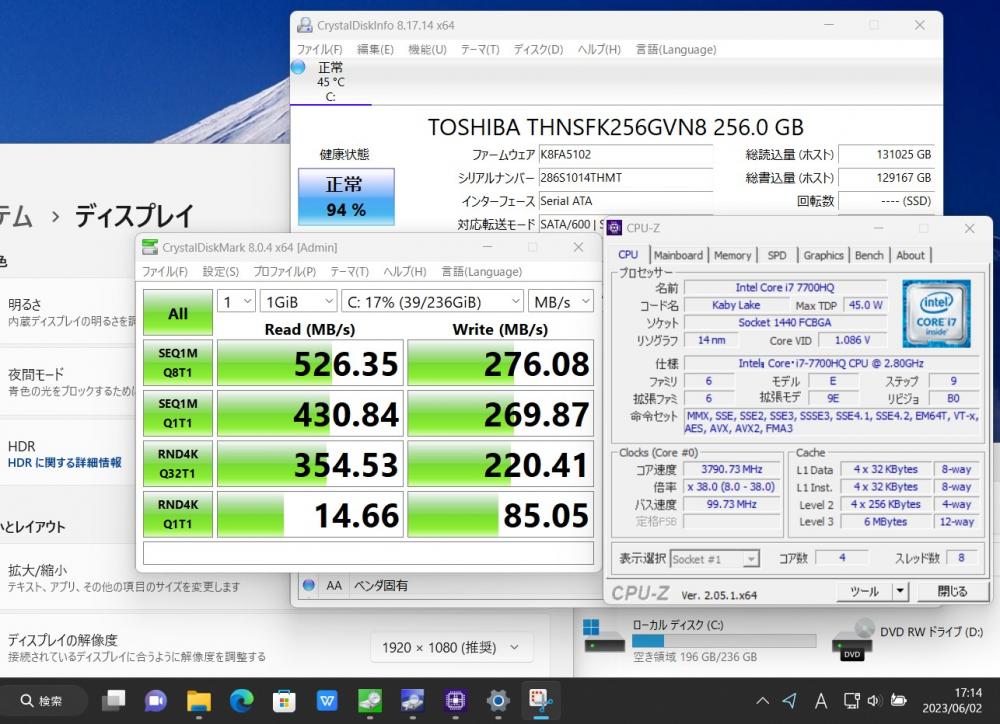Open Microsoft Store from the taskbar

[x=284, y=700]
